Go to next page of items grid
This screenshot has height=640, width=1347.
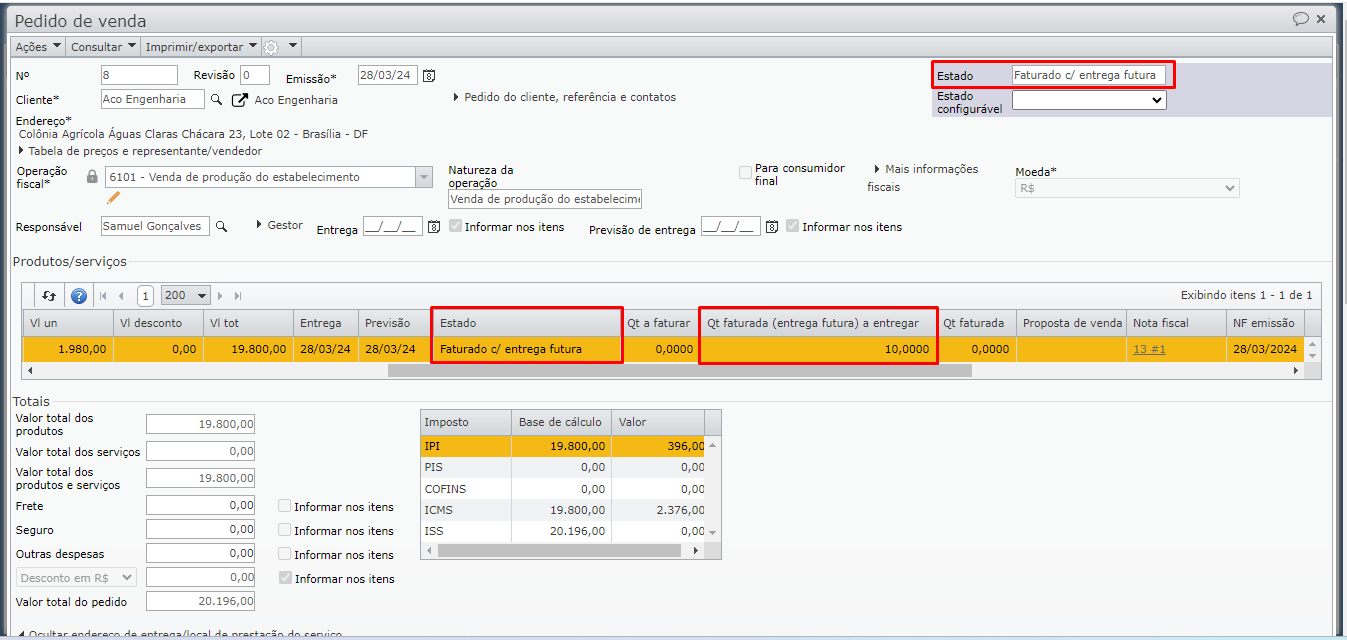[x=221, y=296]
